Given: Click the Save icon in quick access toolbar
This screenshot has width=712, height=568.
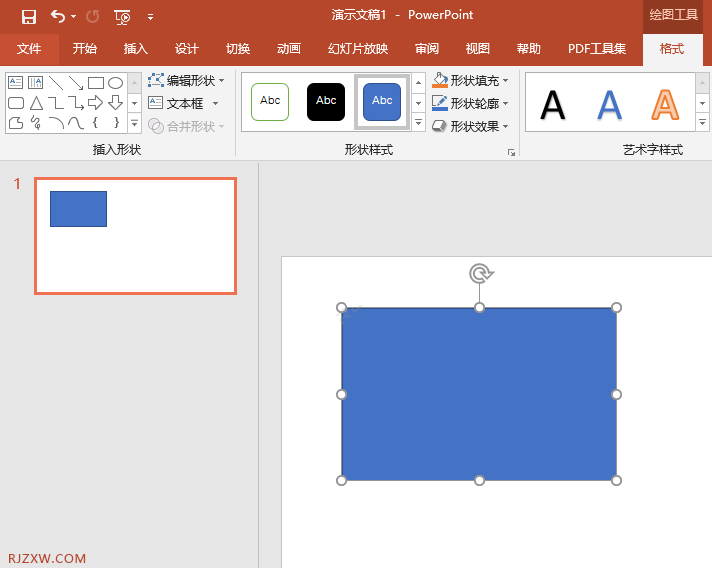Looking at the screenshot, I should pyautogui.click(x=29, y=16).
